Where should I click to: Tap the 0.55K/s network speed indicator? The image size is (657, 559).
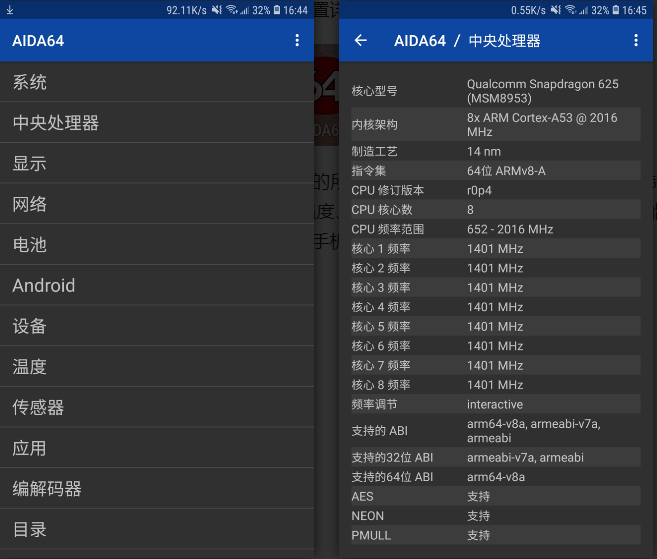528,10
